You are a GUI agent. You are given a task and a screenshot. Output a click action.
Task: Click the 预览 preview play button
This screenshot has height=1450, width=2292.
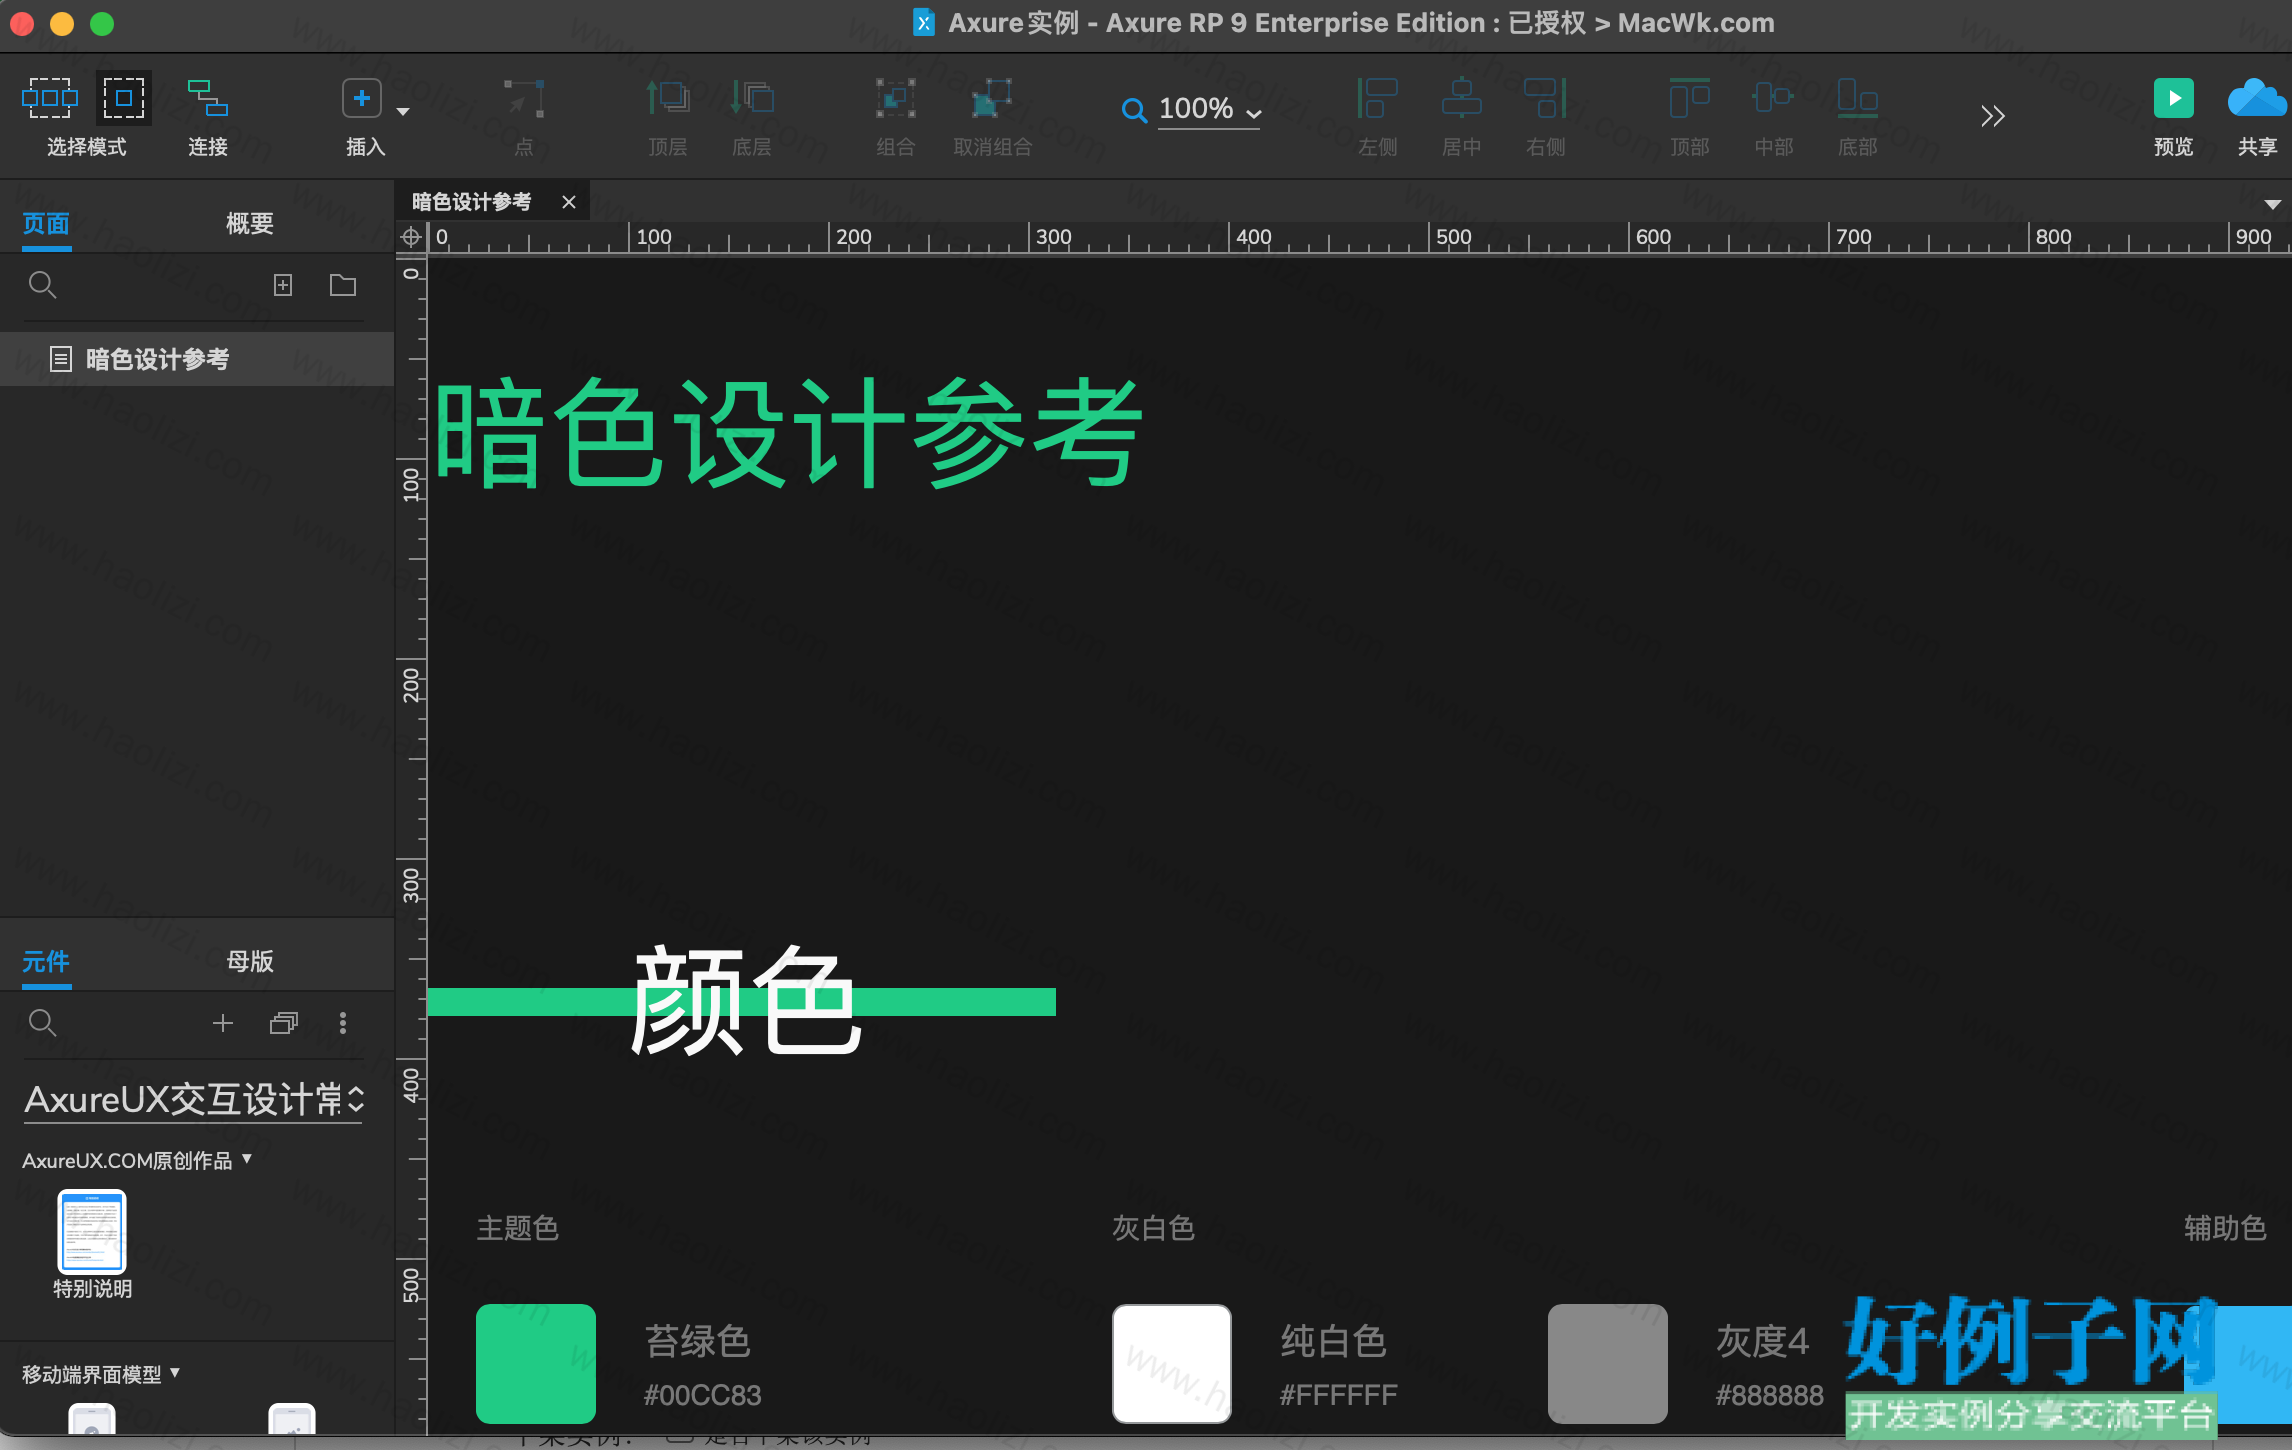(2173, 98)
